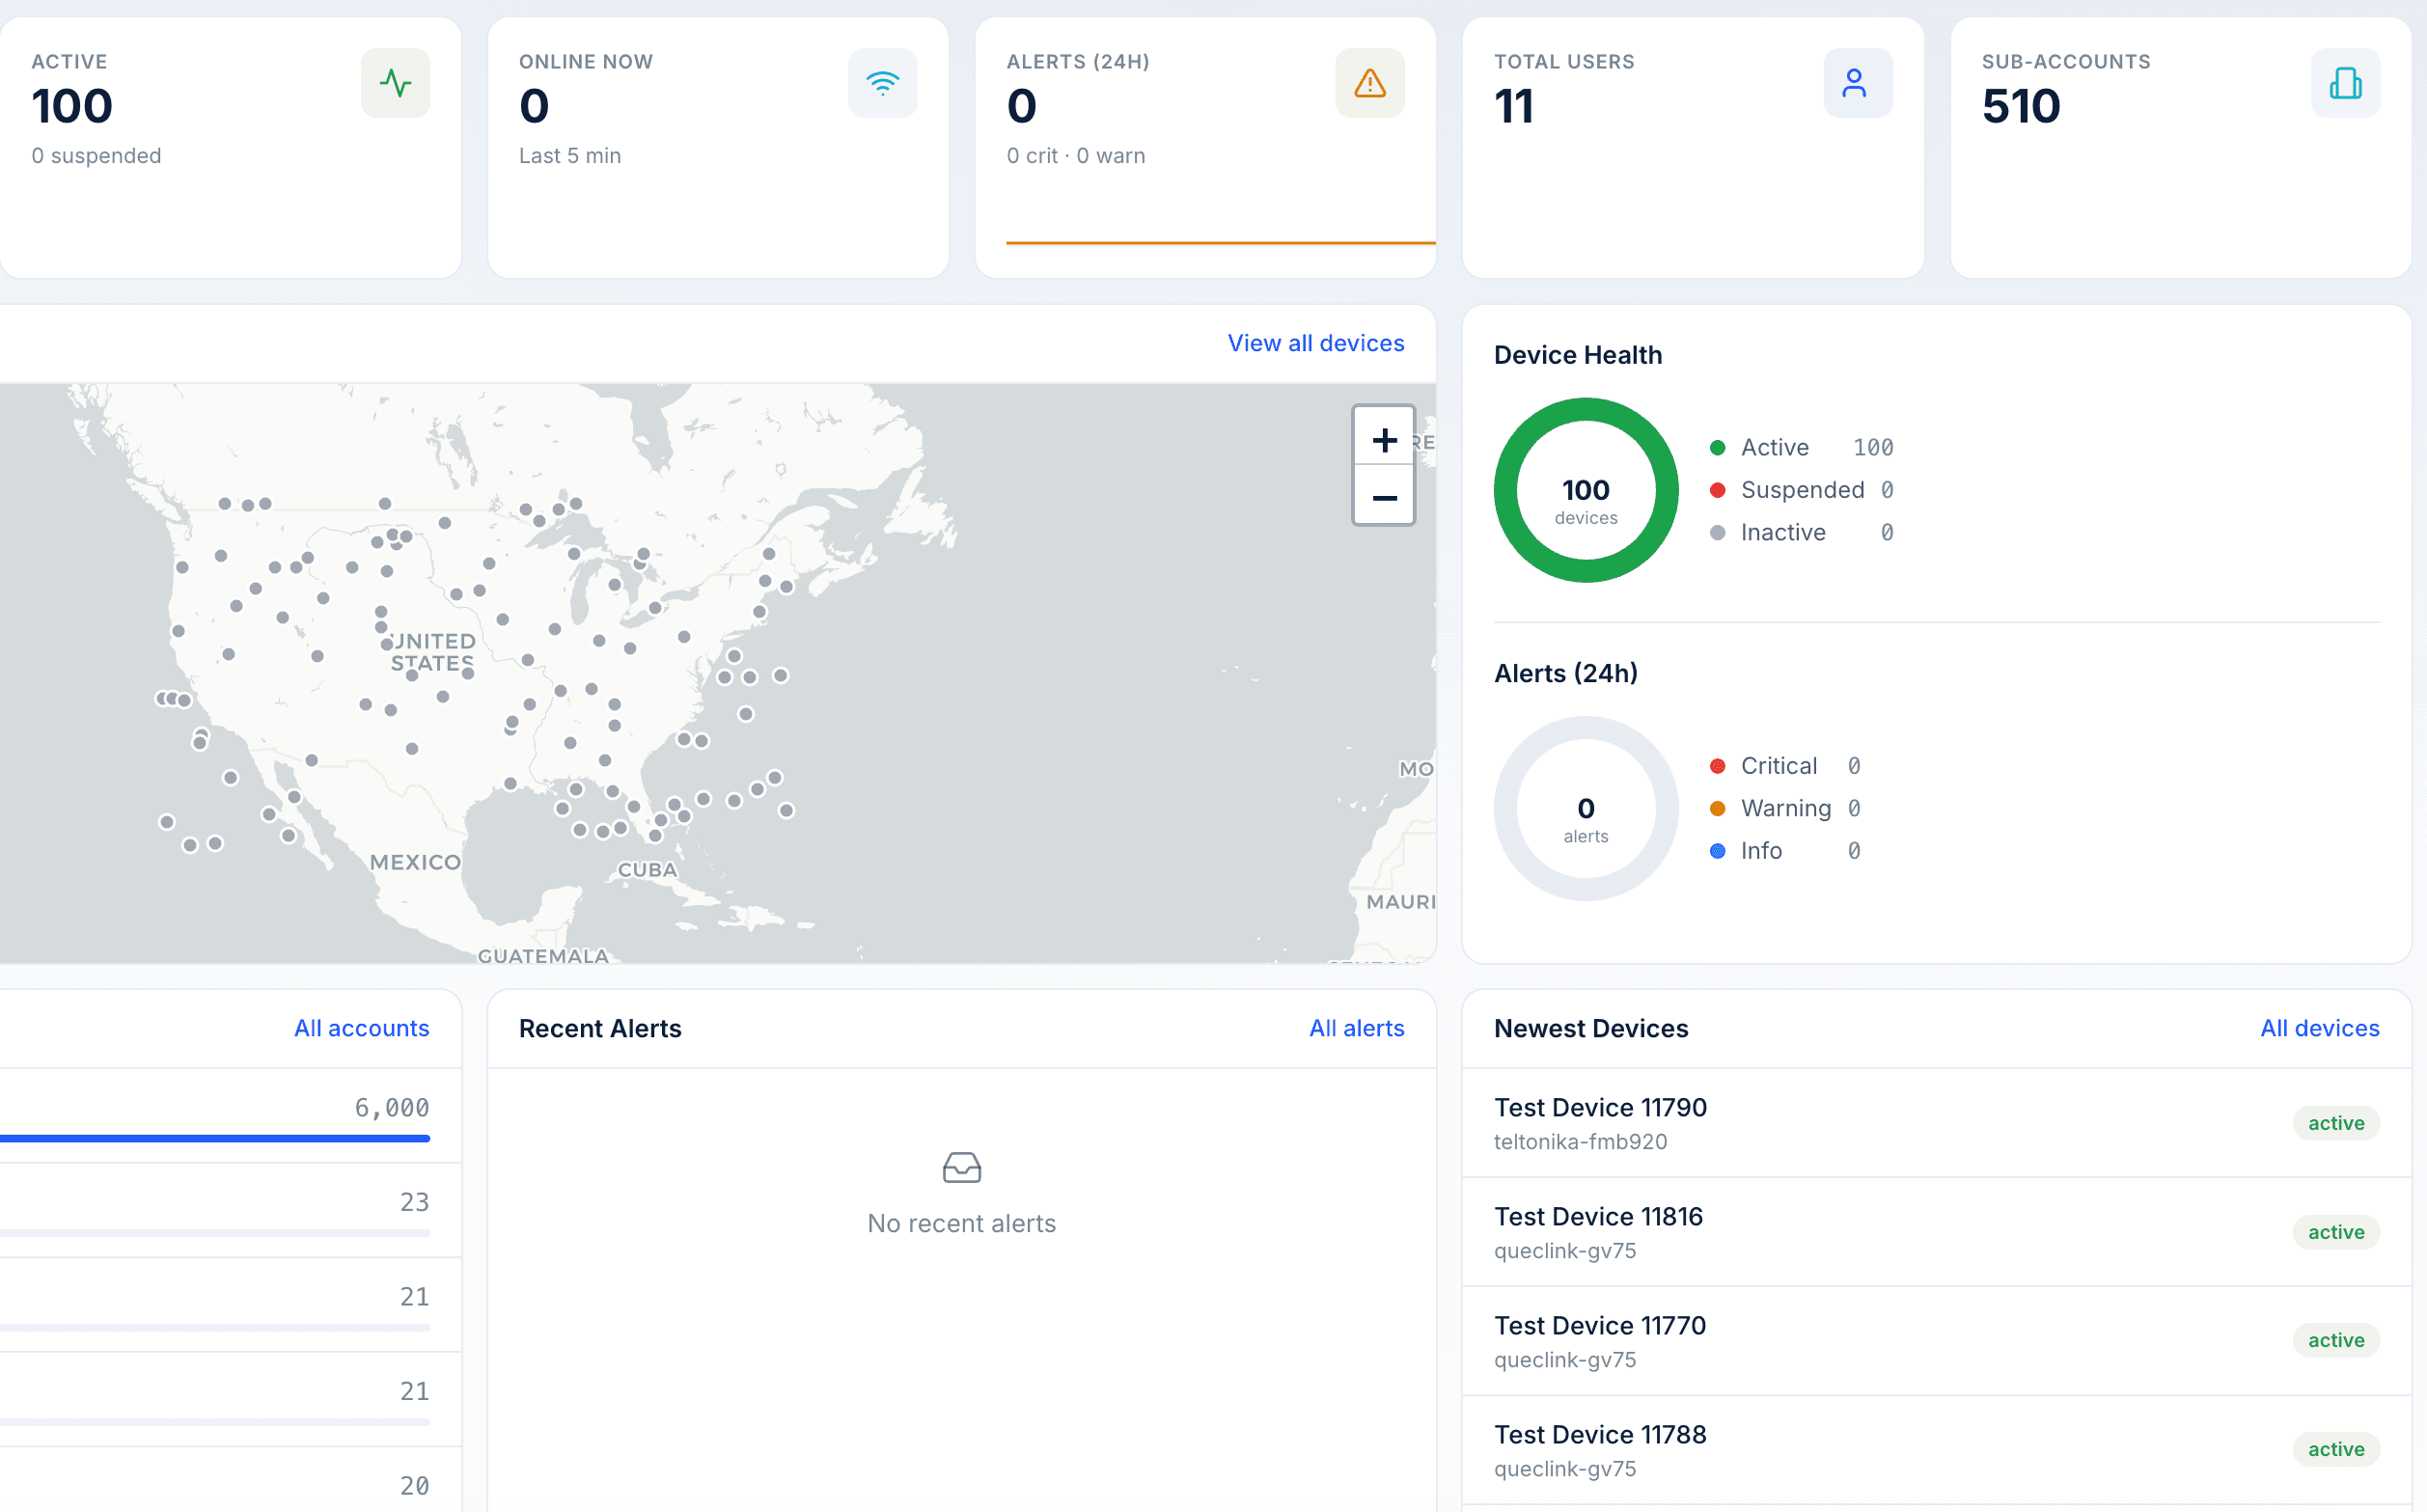
Task: Click the teltonika-fmb920 model text
Action: 1580,1141
